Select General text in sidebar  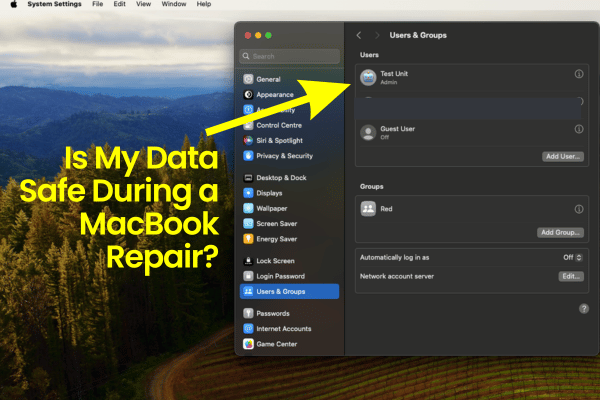tap(268, 79)
